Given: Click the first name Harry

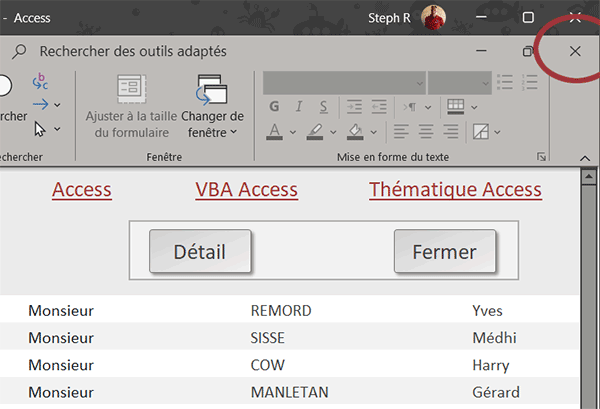Looking at the screenshot, I should click(x=491, y=365).
